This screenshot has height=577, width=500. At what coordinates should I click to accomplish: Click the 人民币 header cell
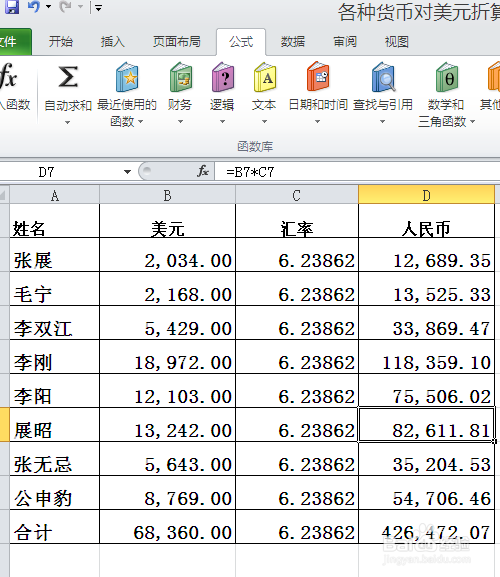426,221
